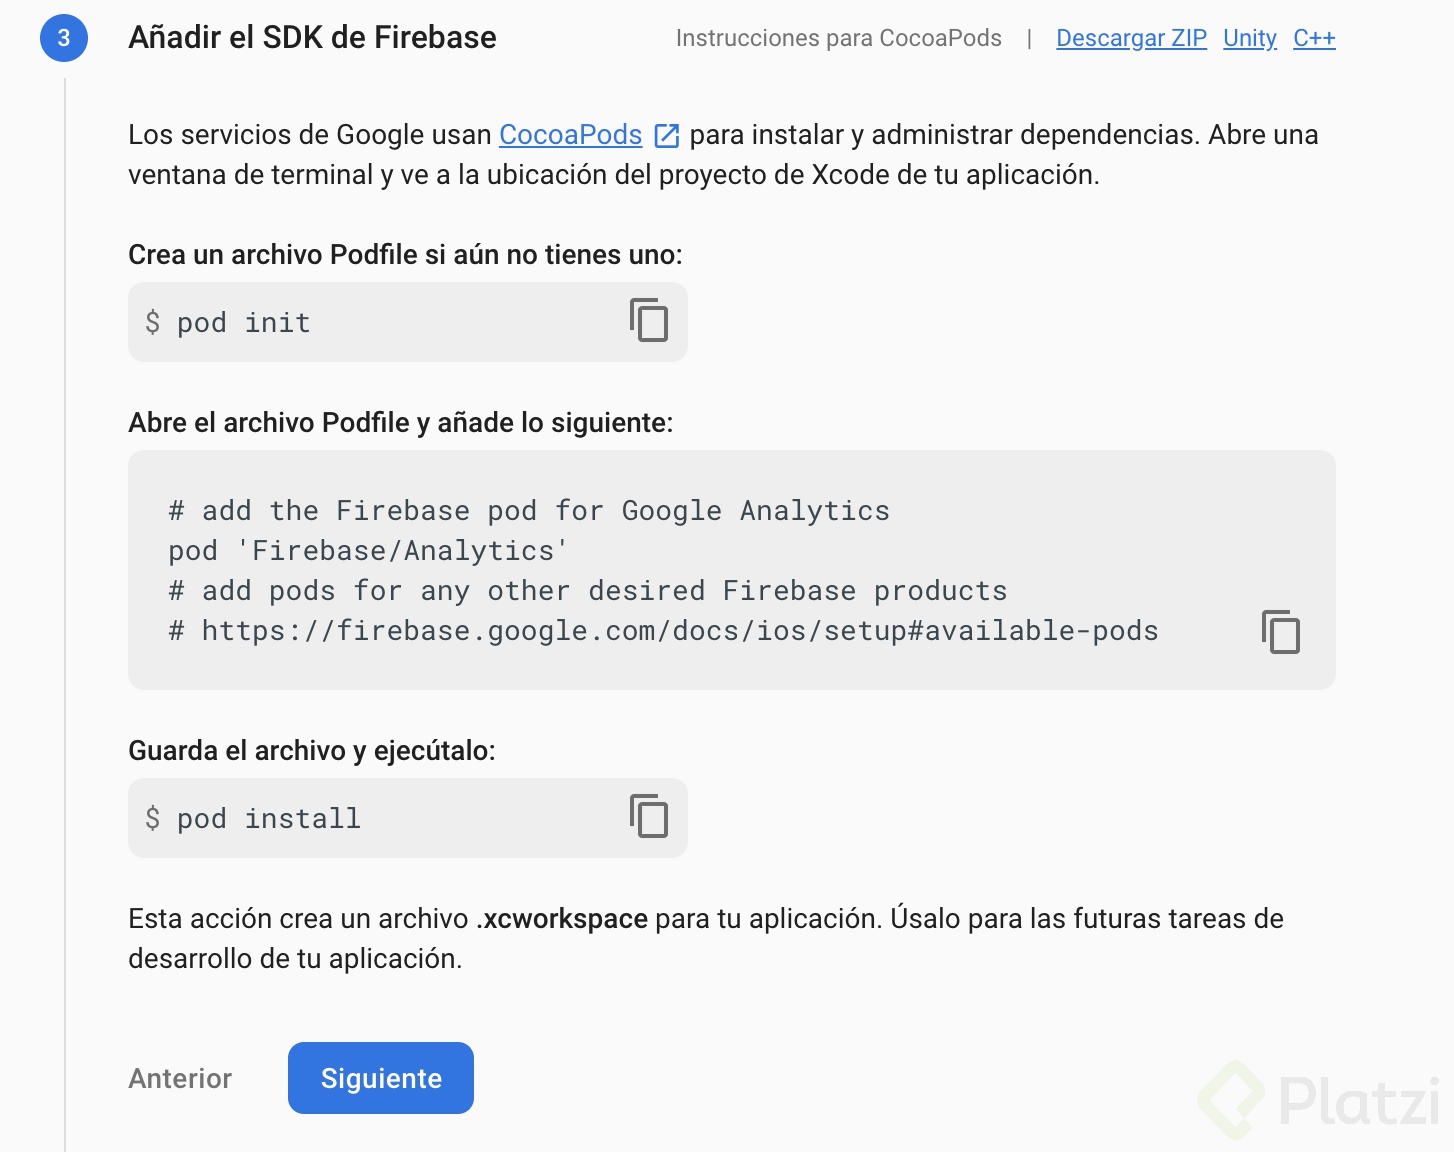Copy the pod install command
Viewport: 1454px width, 1152px height.
pyautogui.click(x=649, y=816)
